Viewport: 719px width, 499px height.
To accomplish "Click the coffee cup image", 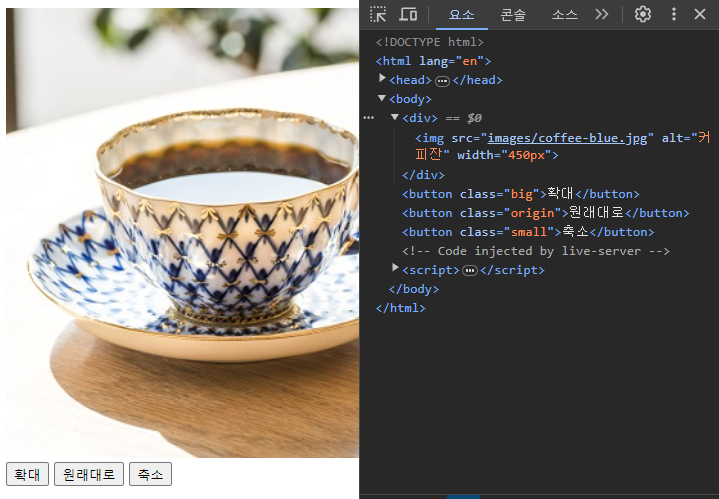I will point(183,233).
